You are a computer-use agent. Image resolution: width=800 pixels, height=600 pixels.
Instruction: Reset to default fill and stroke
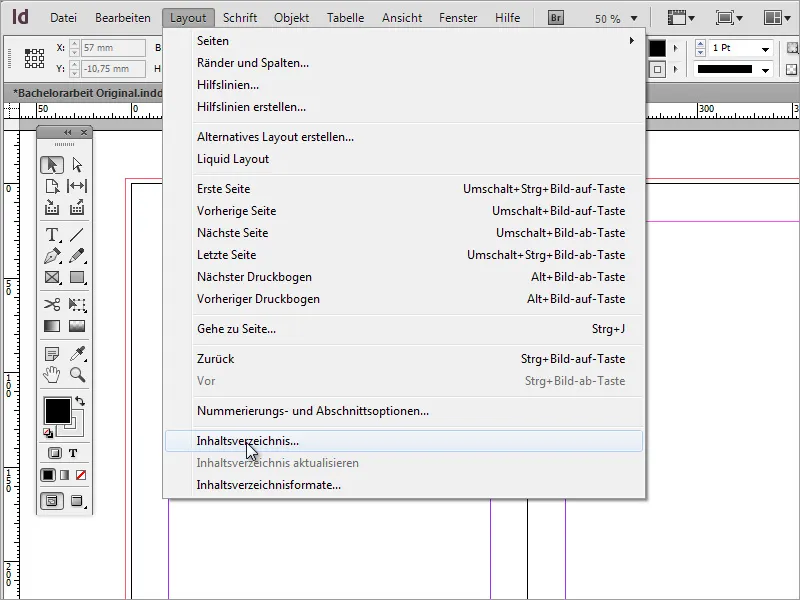click(47, 434)
